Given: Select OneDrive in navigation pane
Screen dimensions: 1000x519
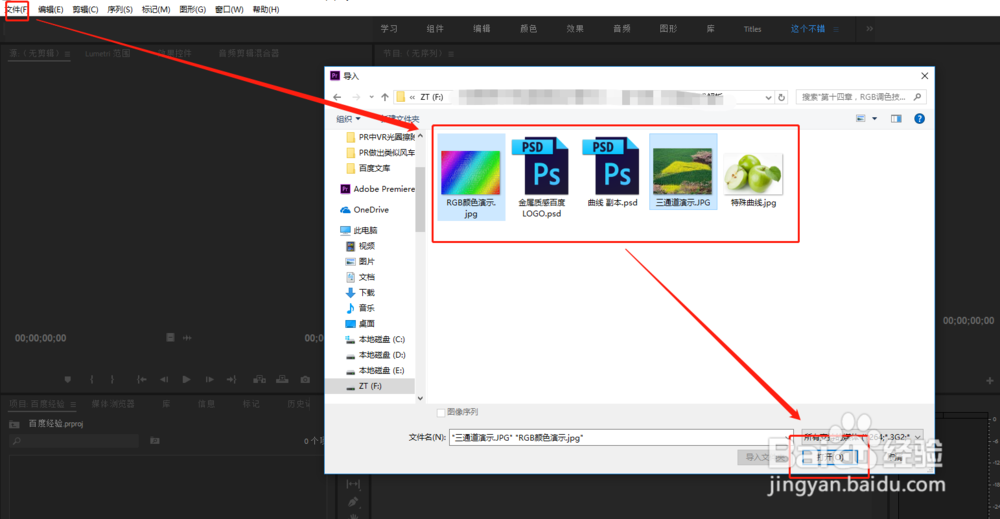Looking at the screenshot, I should click(364, 210).
